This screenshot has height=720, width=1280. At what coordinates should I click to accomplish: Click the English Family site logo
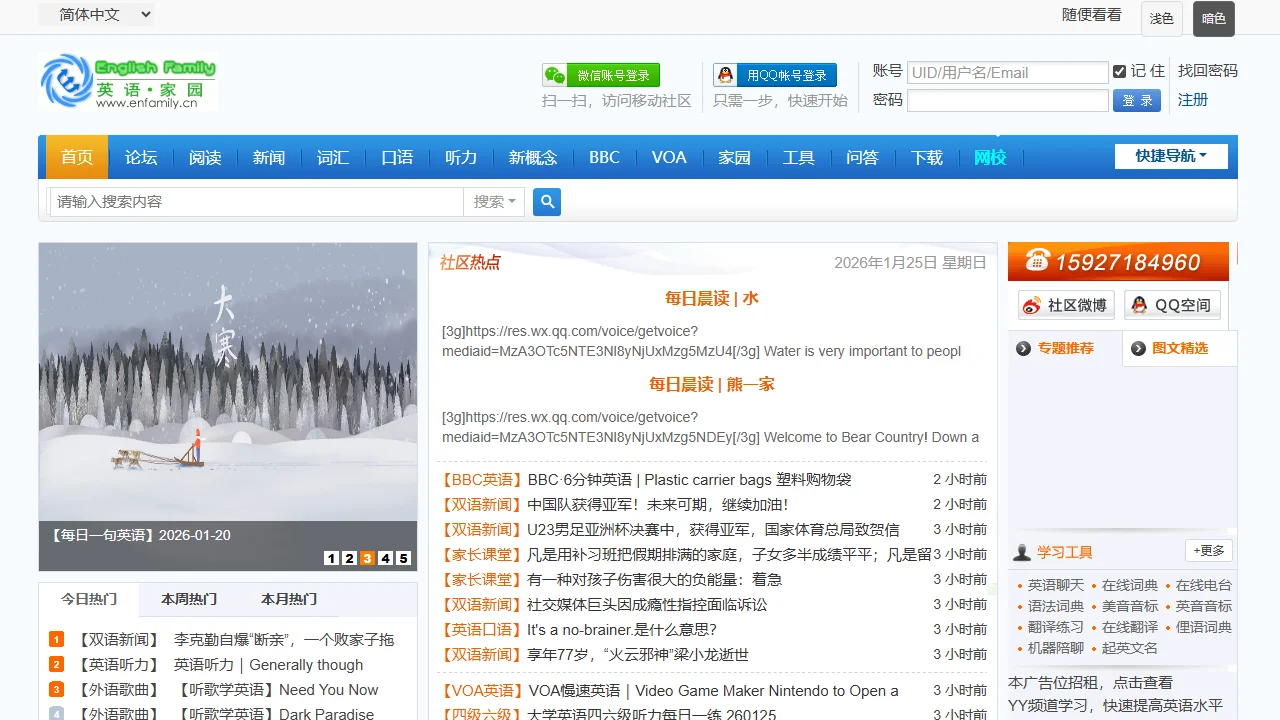point(128,82)
